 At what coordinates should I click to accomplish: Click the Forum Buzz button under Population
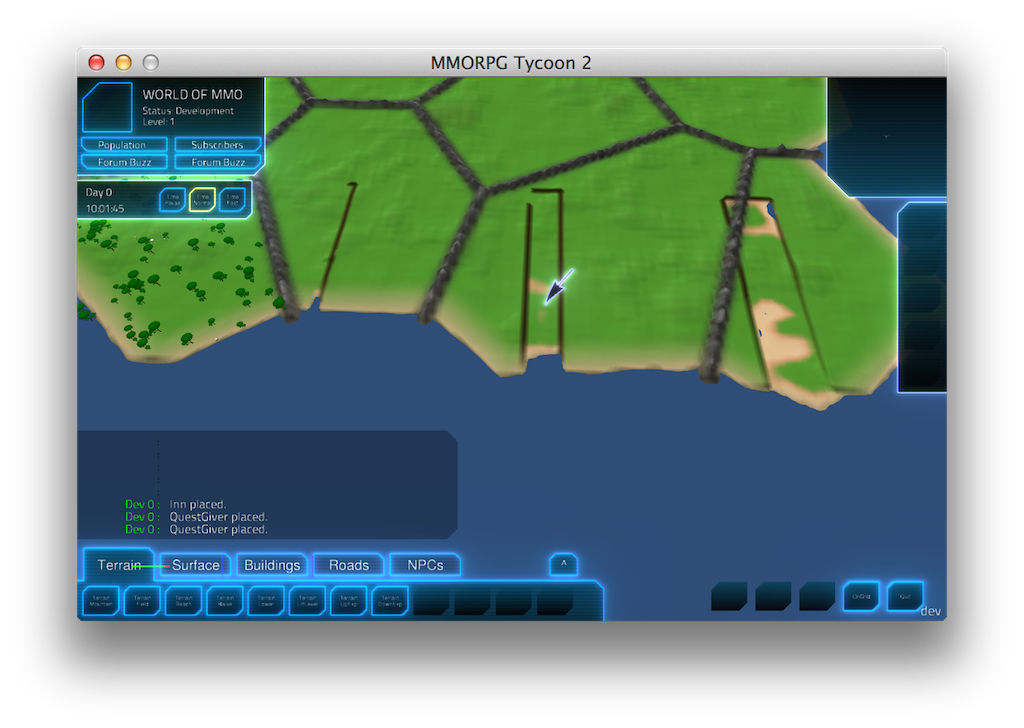124,161
